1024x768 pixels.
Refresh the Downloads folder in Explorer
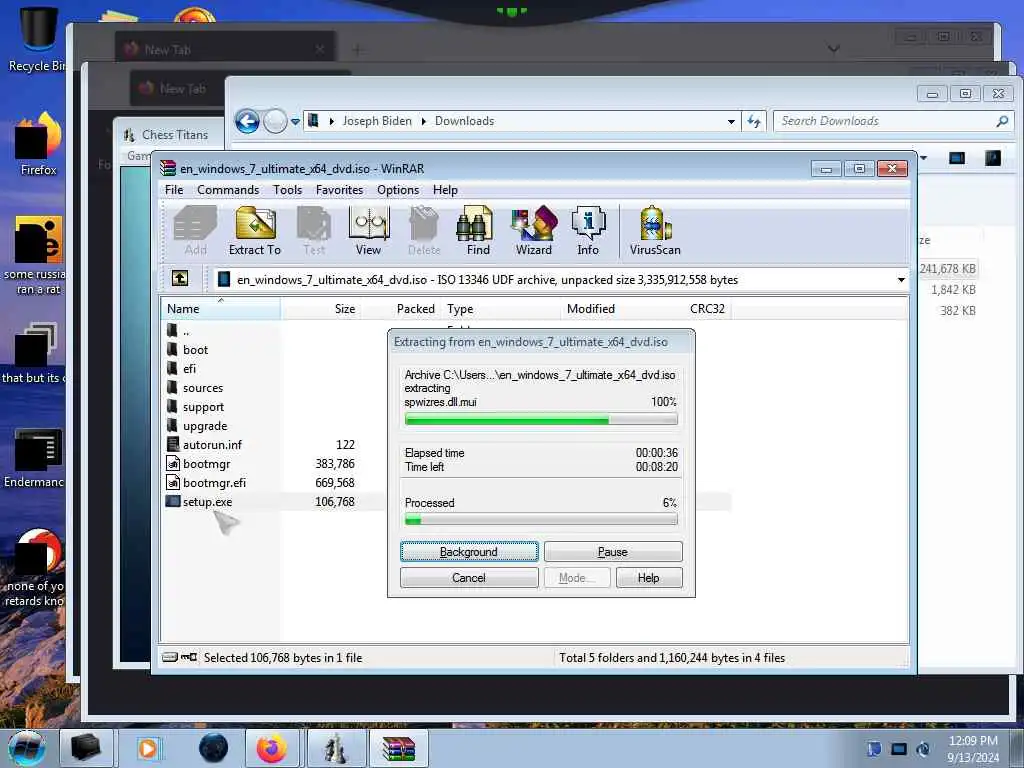pos(754,121)
